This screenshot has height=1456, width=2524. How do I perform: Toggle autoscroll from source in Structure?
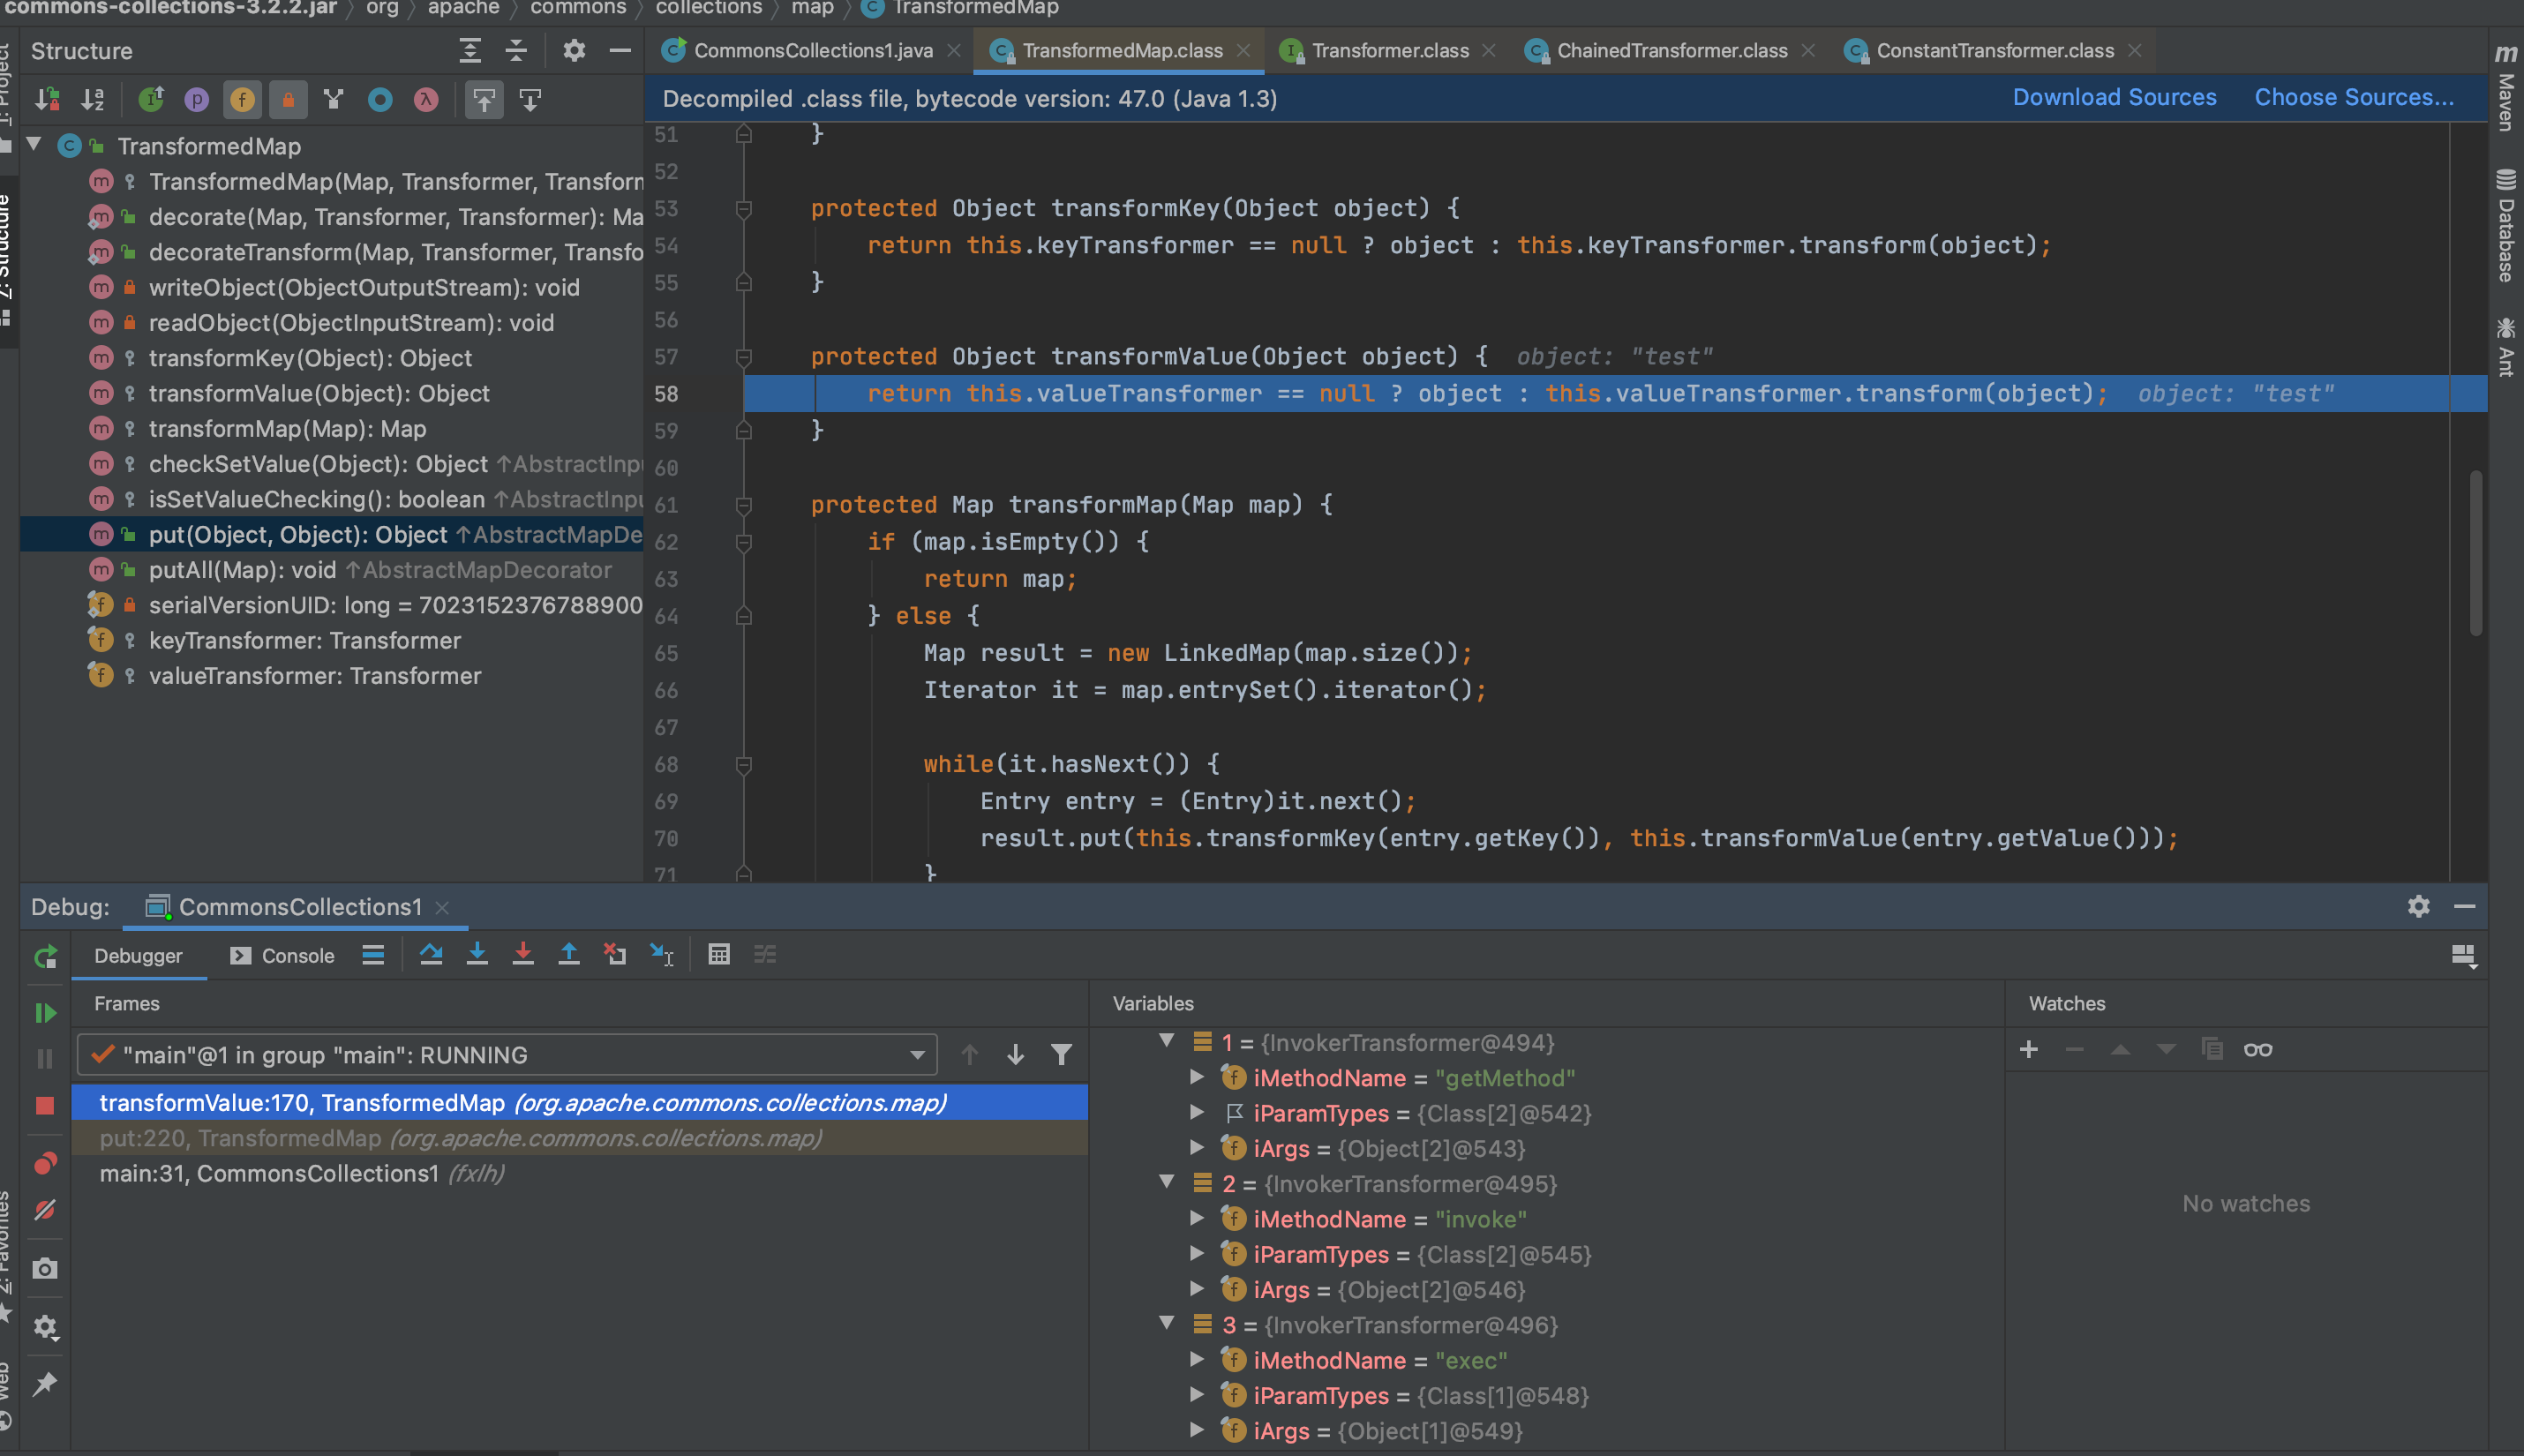pos(530,99)
